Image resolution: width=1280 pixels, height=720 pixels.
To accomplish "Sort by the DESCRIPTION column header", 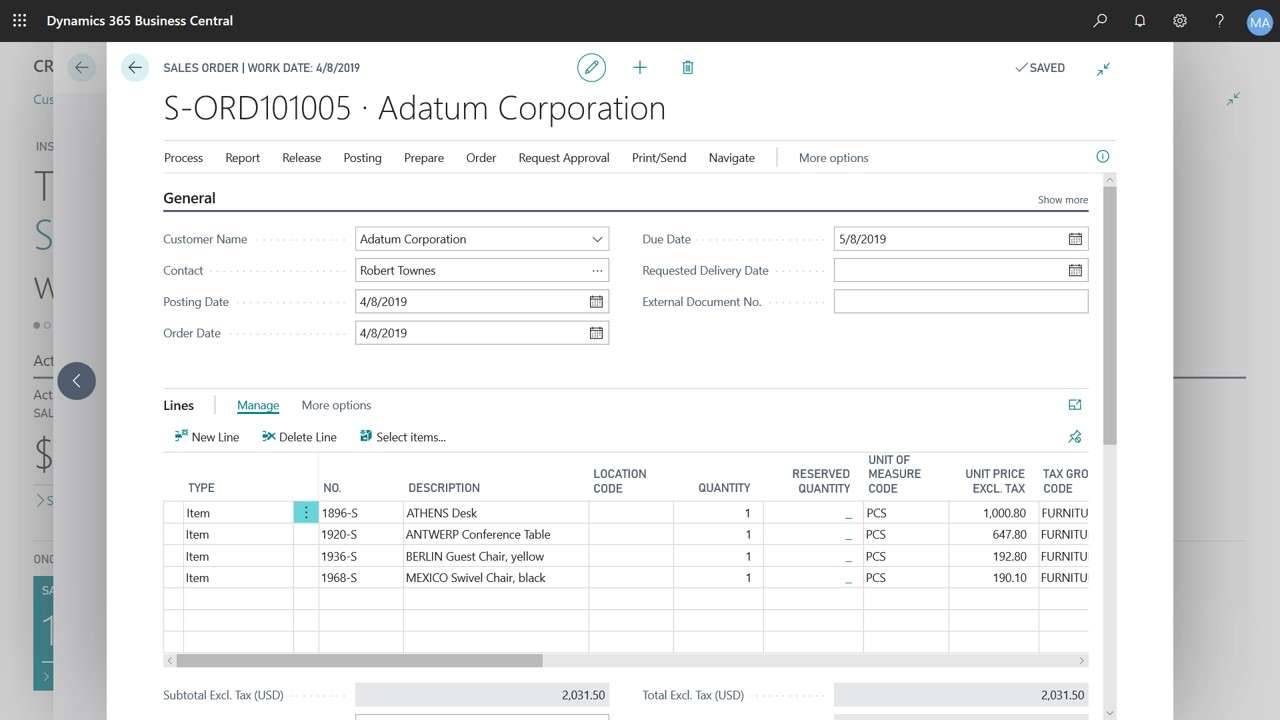I will (x=444, y=488).
